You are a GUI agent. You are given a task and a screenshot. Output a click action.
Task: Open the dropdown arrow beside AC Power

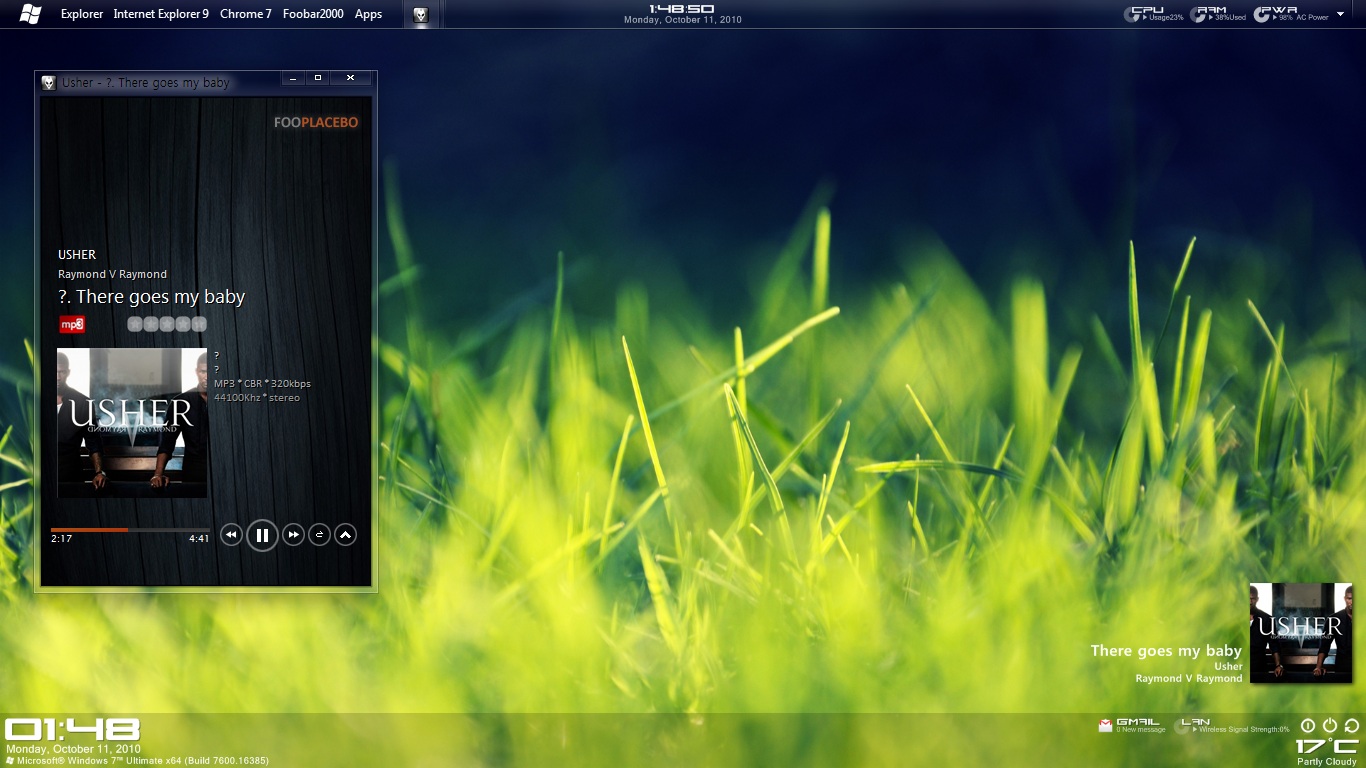pos(1340,16)
